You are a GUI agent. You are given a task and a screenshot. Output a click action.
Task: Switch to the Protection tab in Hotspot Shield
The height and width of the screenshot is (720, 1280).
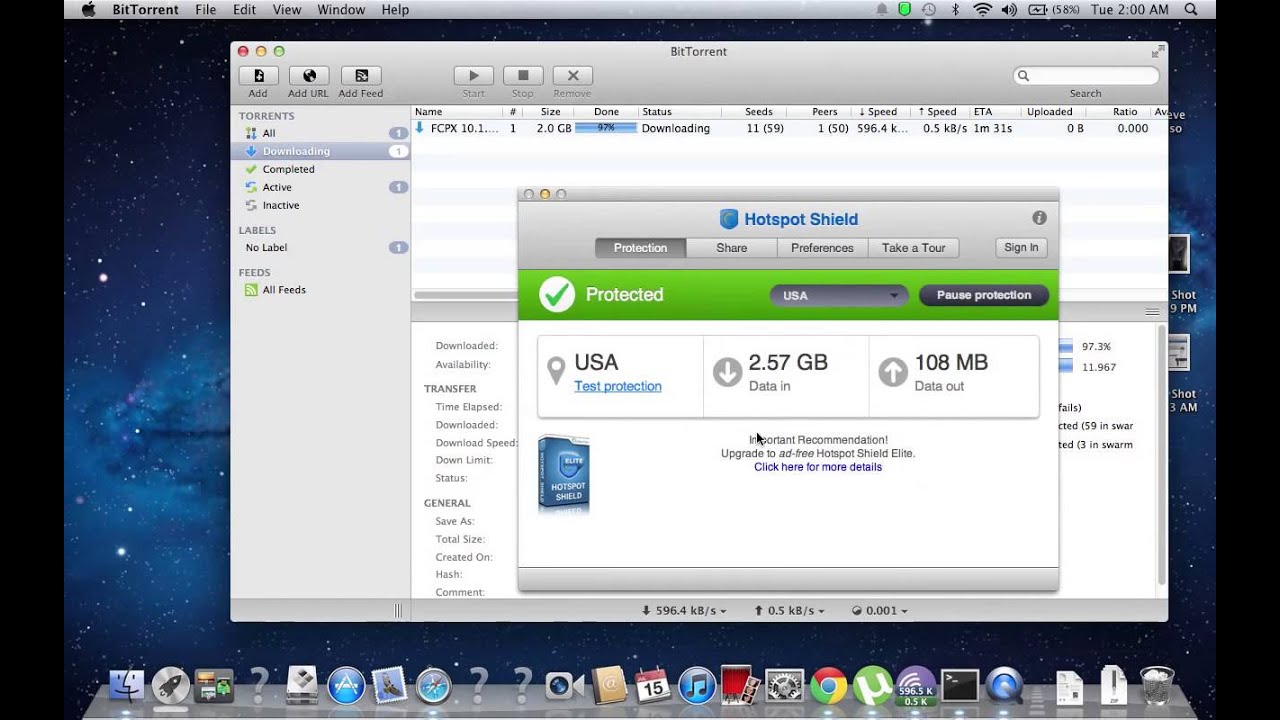[640, 248]
